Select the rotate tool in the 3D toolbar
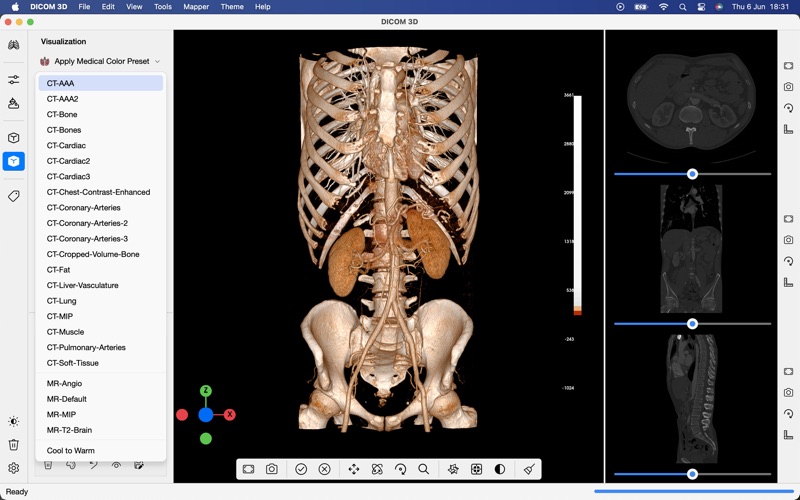This screenshot has width=800, height=500. click(x=401, y=469)
